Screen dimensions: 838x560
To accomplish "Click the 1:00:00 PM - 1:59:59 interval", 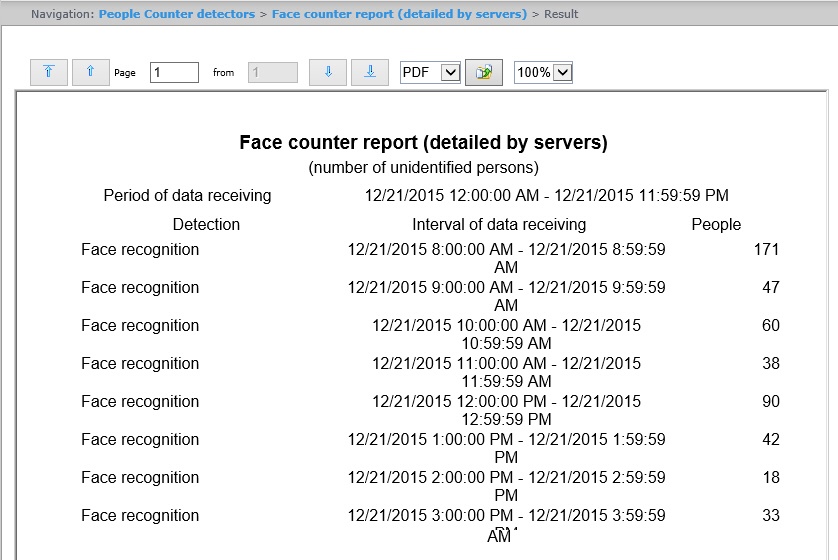I will 507,448.
